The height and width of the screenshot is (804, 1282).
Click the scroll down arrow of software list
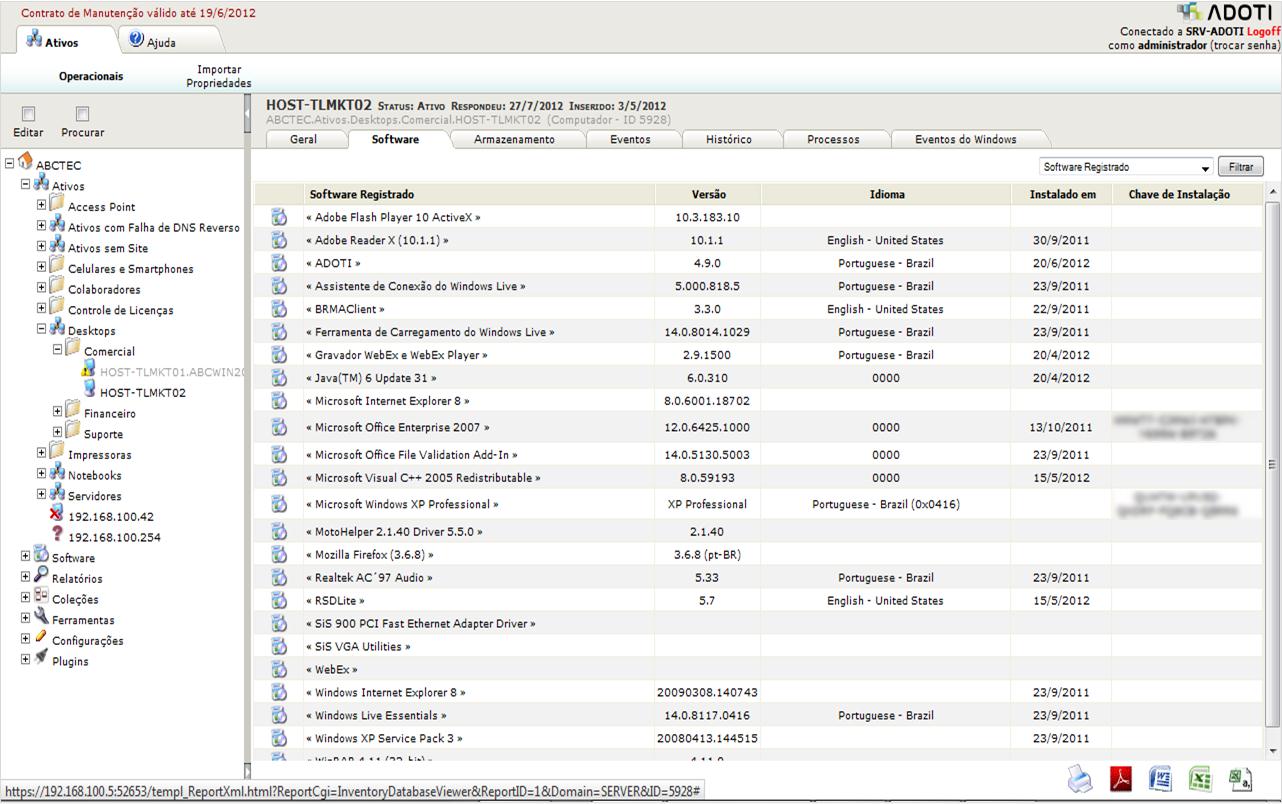coord(1273,751)
